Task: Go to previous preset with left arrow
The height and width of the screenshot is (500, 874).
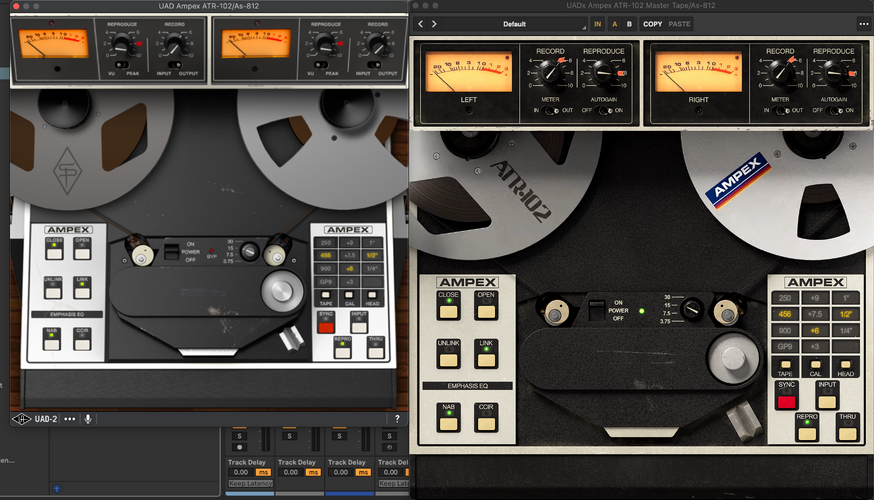Action: [x=421, y=24]
